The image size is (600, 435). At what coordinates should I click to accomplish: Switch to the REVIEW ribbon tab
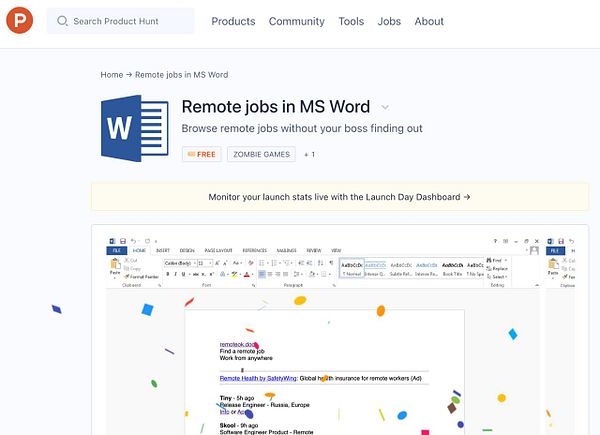314,250
